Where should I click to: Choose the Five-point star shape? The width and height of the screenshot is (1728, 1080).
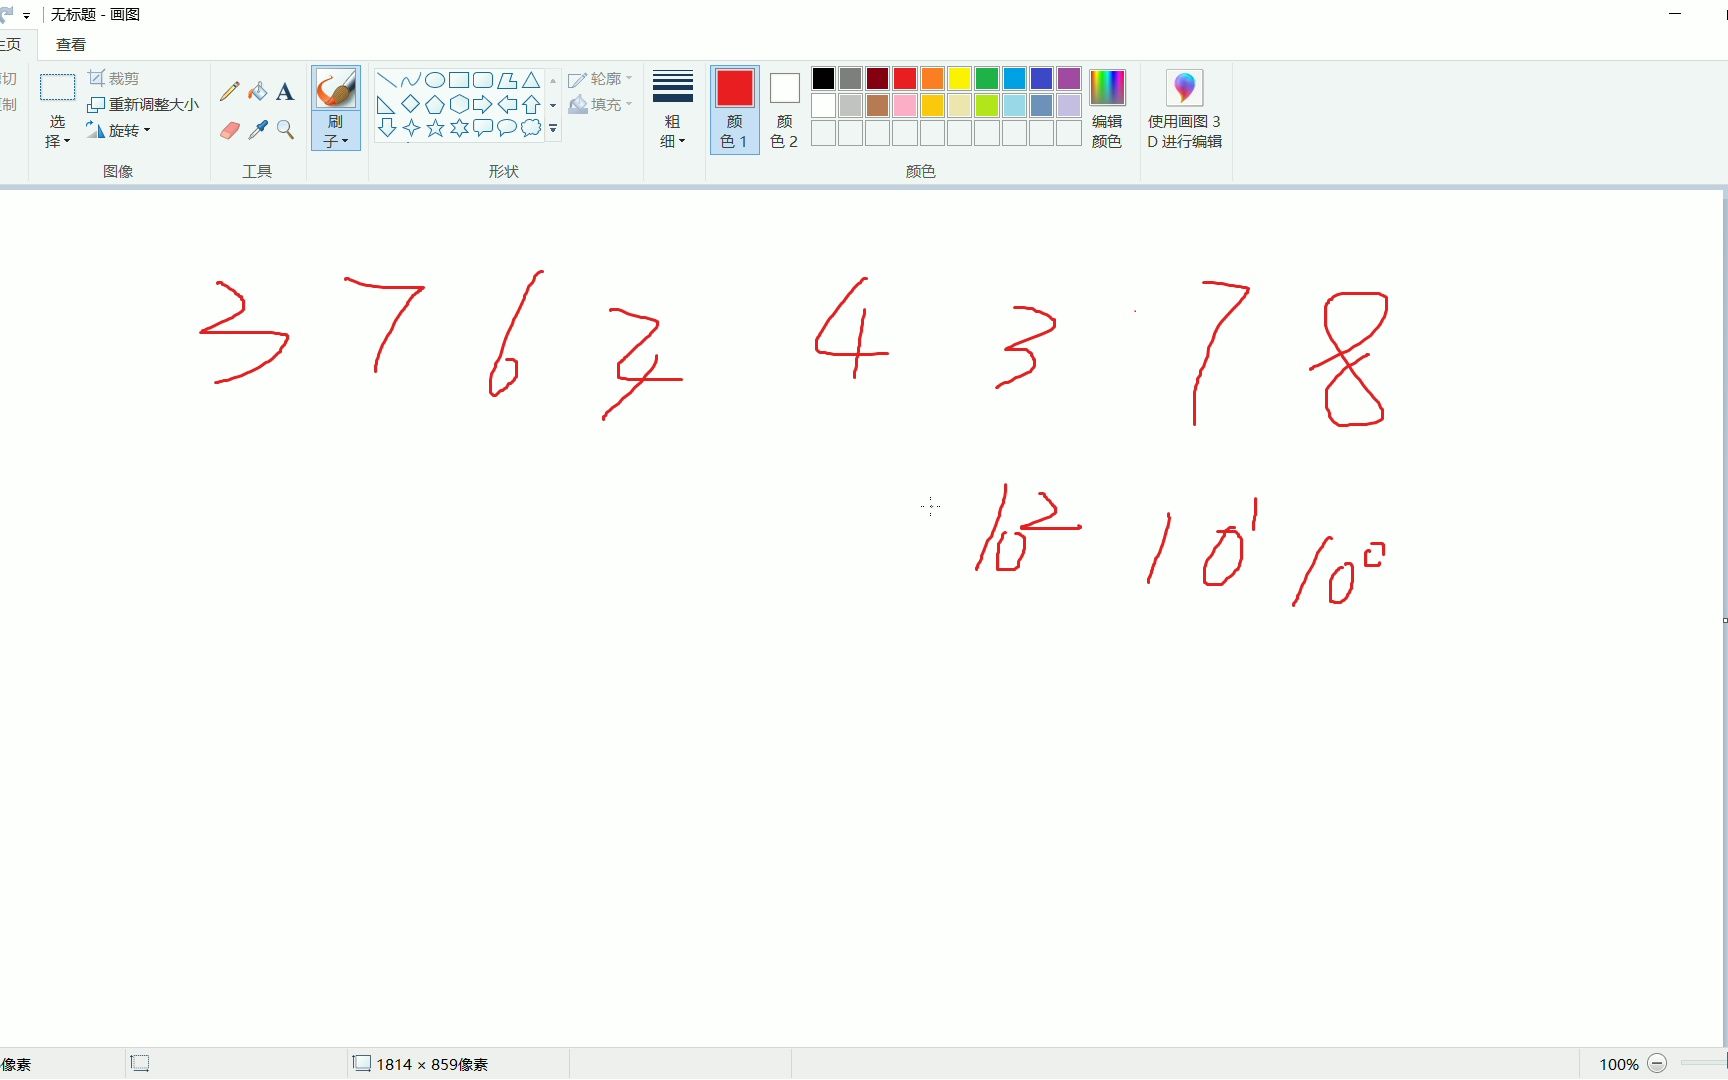tap(435, 128)
